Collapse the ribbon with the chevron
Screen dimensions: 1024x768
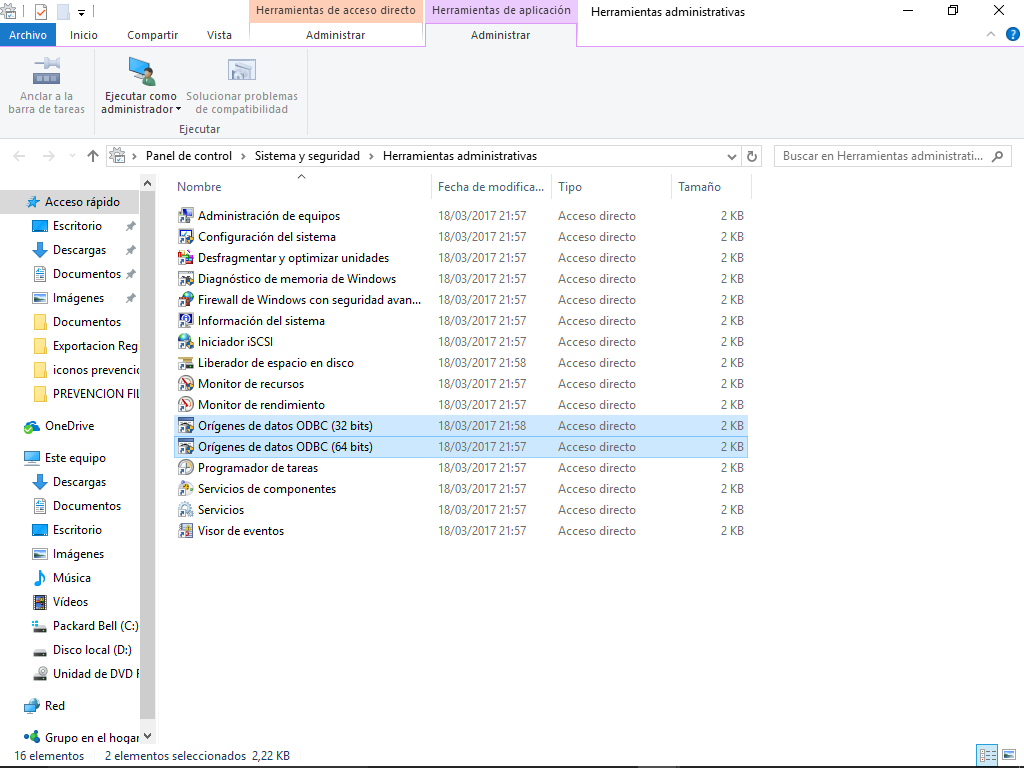[x=991, y=34]
